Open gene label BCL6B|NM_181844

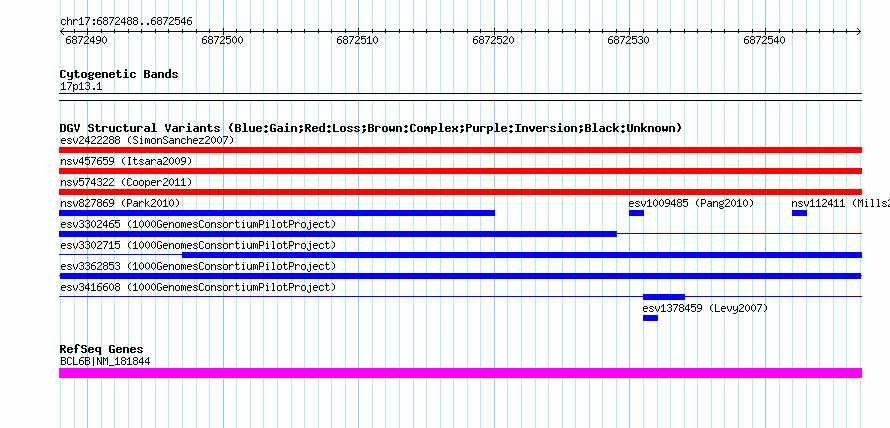pyautogui.click(x=105, y=362)
